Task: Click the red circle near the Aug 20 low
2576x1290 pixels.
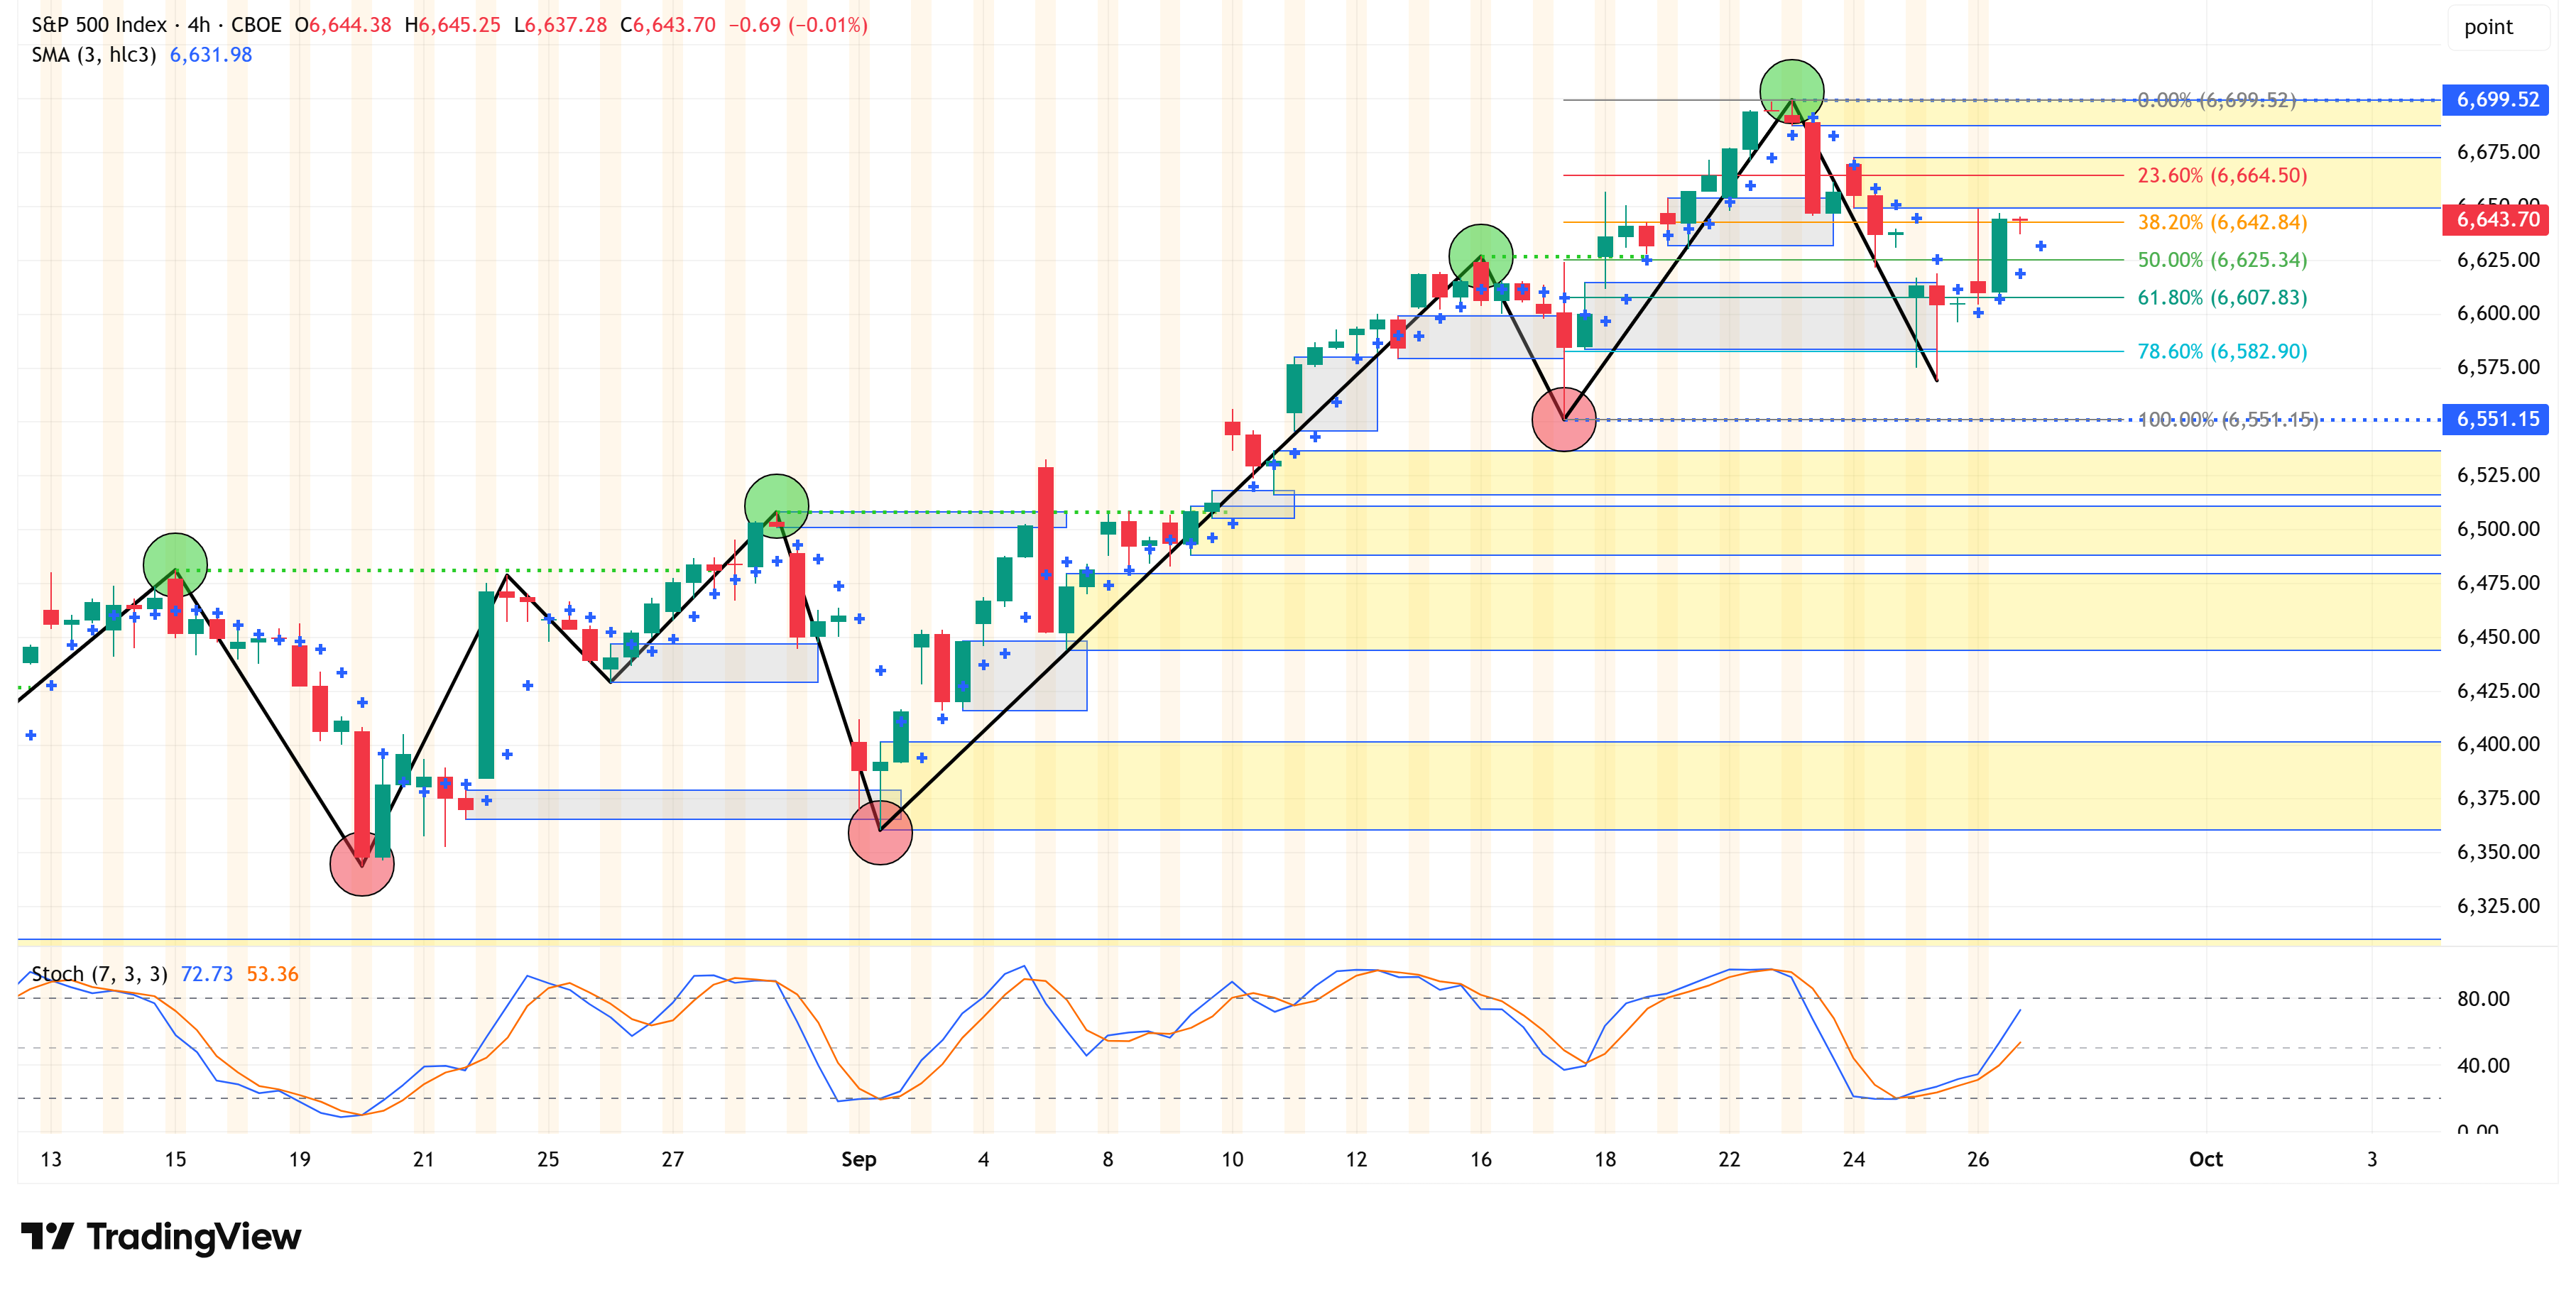Action: (362, 864)
